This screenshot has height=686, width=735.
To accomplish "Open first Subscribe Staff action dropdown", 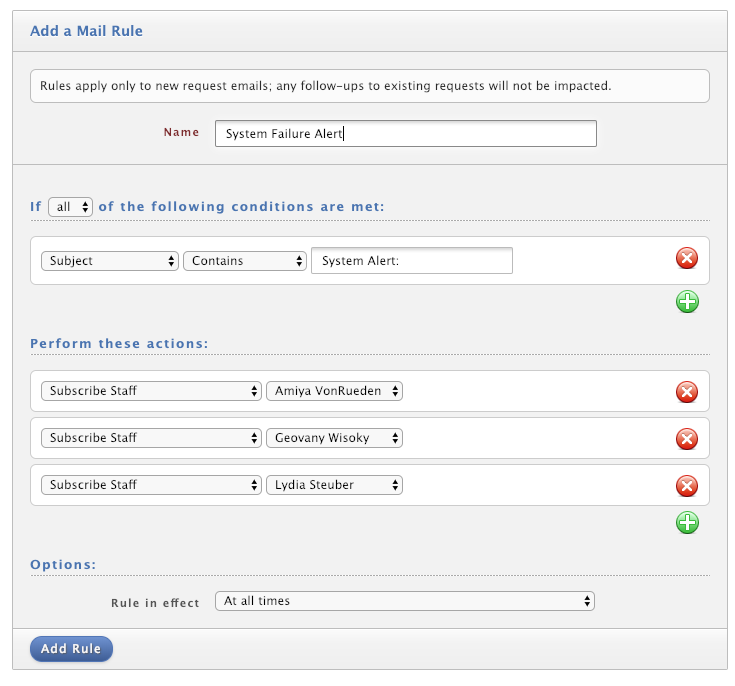I will (x=151, y=391).
